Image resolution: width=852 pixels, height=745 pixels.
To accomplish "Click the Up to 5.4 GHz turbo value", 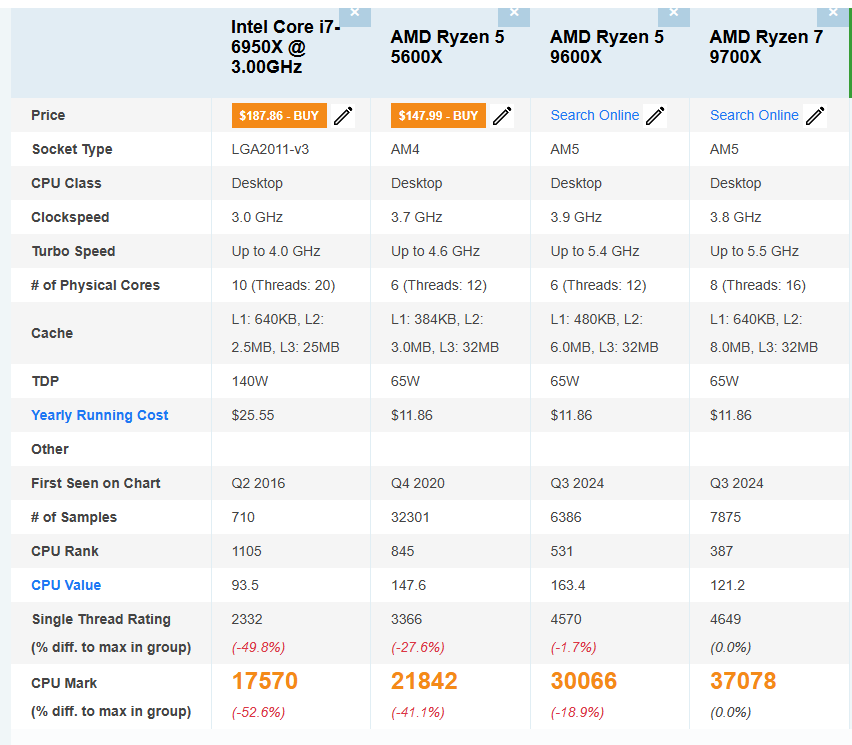I will point(595,251).
